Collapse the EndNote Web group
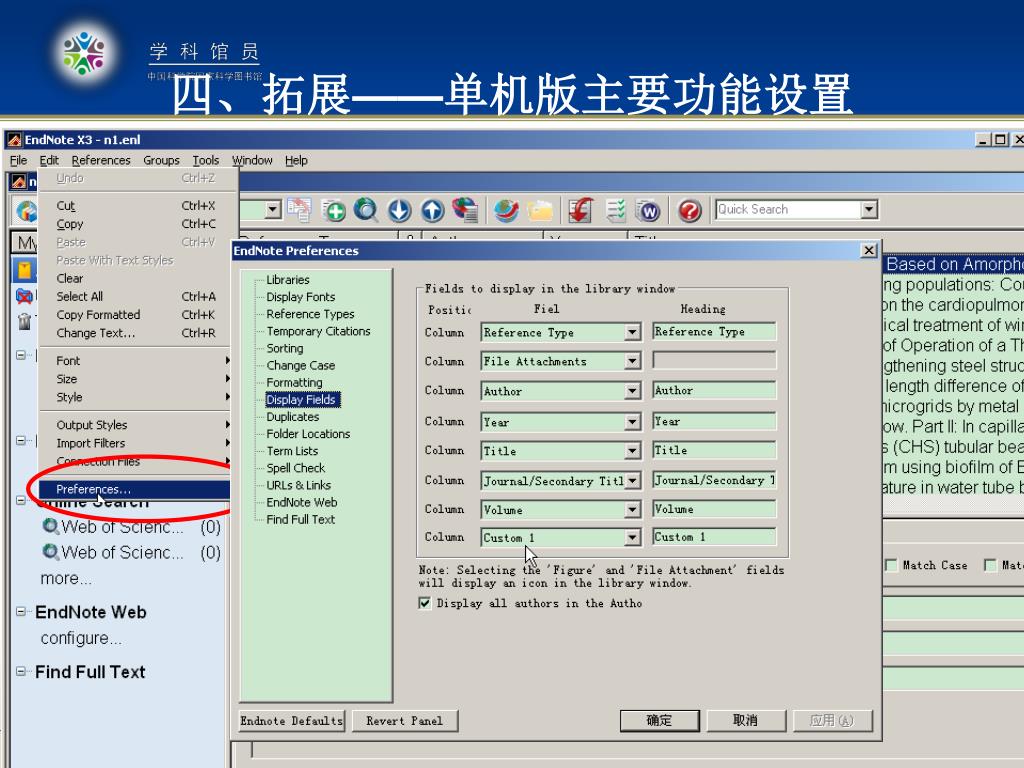The width and height of the screenshot is (1024, 768). coord(22,612)
